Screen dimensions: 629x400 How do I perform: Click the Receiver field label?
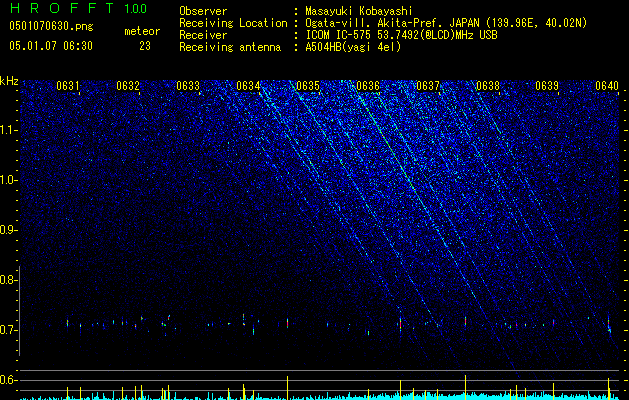[x=203, y=35]
